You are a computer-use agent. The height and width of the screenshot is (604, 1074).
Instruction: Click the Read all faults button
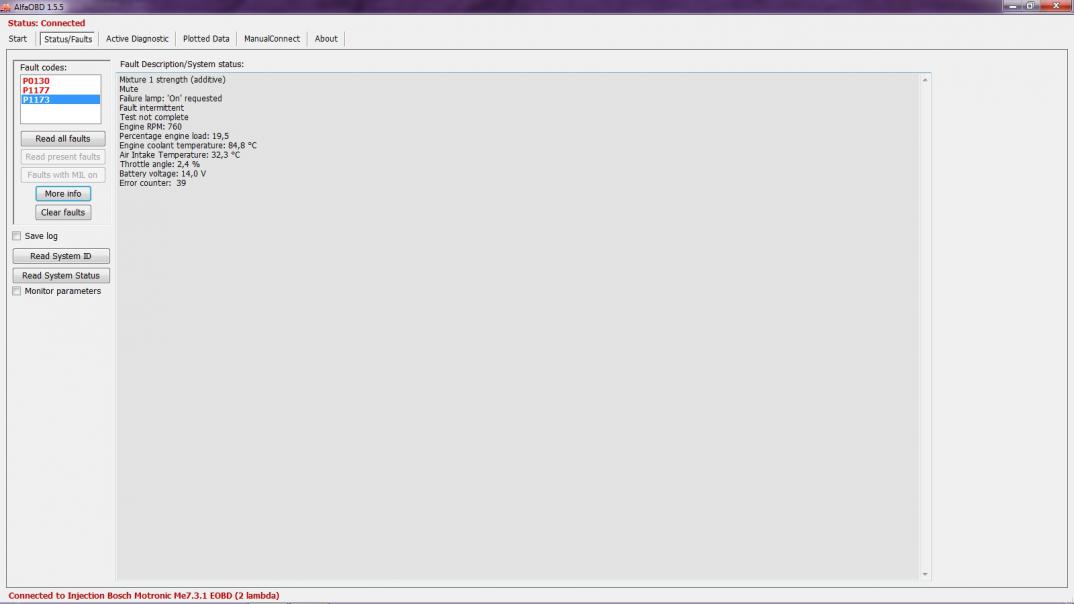pos(62,138)
